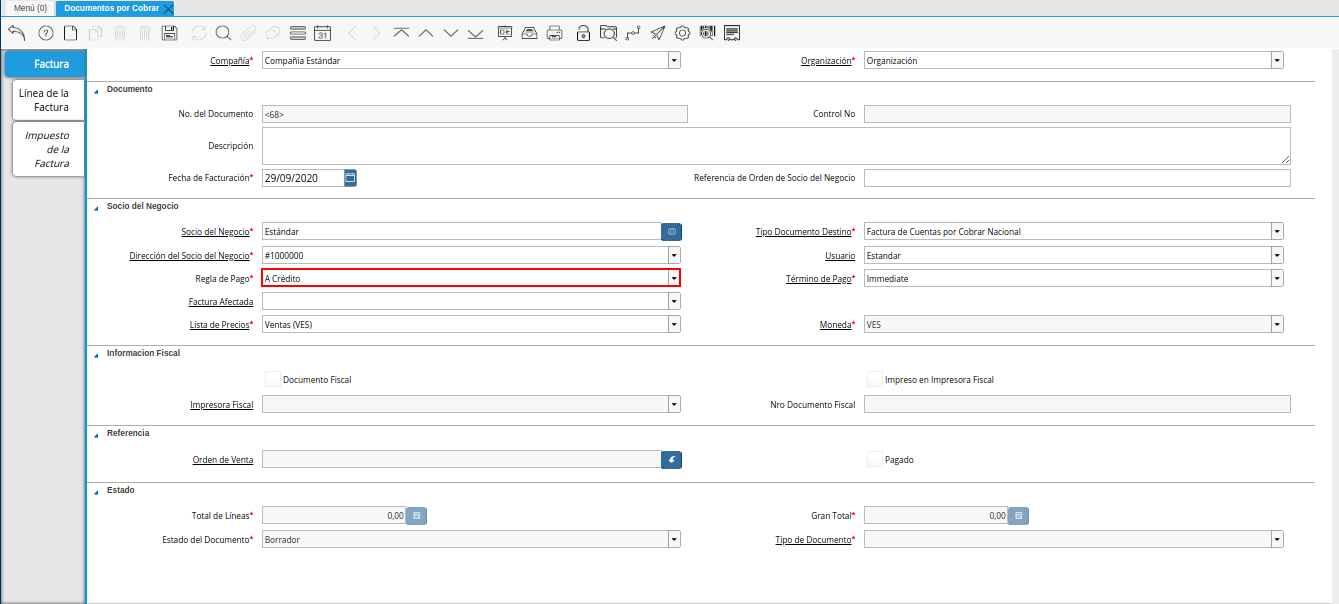The height and width of the screenshot is (604, 1339).
Task: Expand the Término de Pago dropdown
Action: [x=1277, y=278]
